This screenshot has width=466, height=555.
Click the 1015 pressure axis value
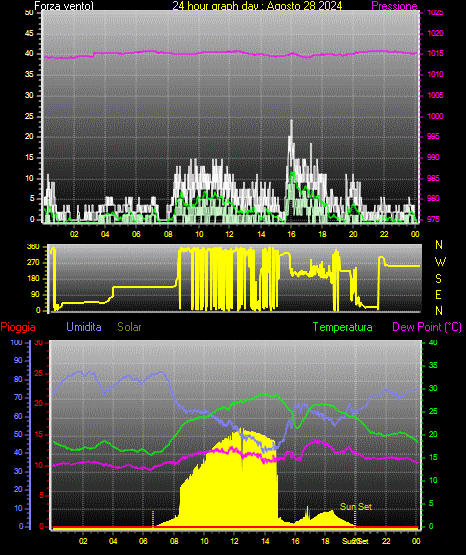(435, 53)
